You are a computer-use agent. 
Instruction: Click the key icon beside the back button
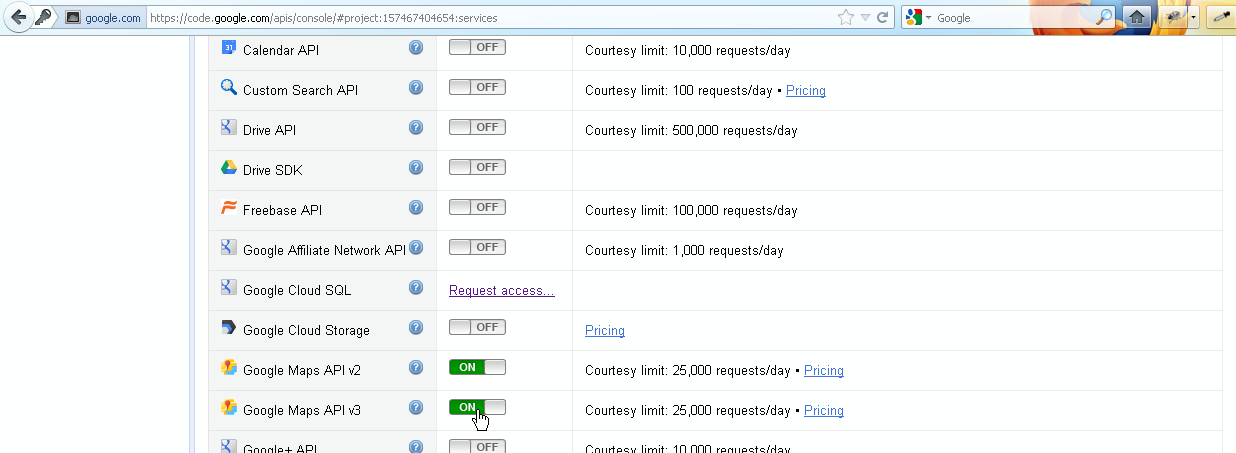coord(43,17)
